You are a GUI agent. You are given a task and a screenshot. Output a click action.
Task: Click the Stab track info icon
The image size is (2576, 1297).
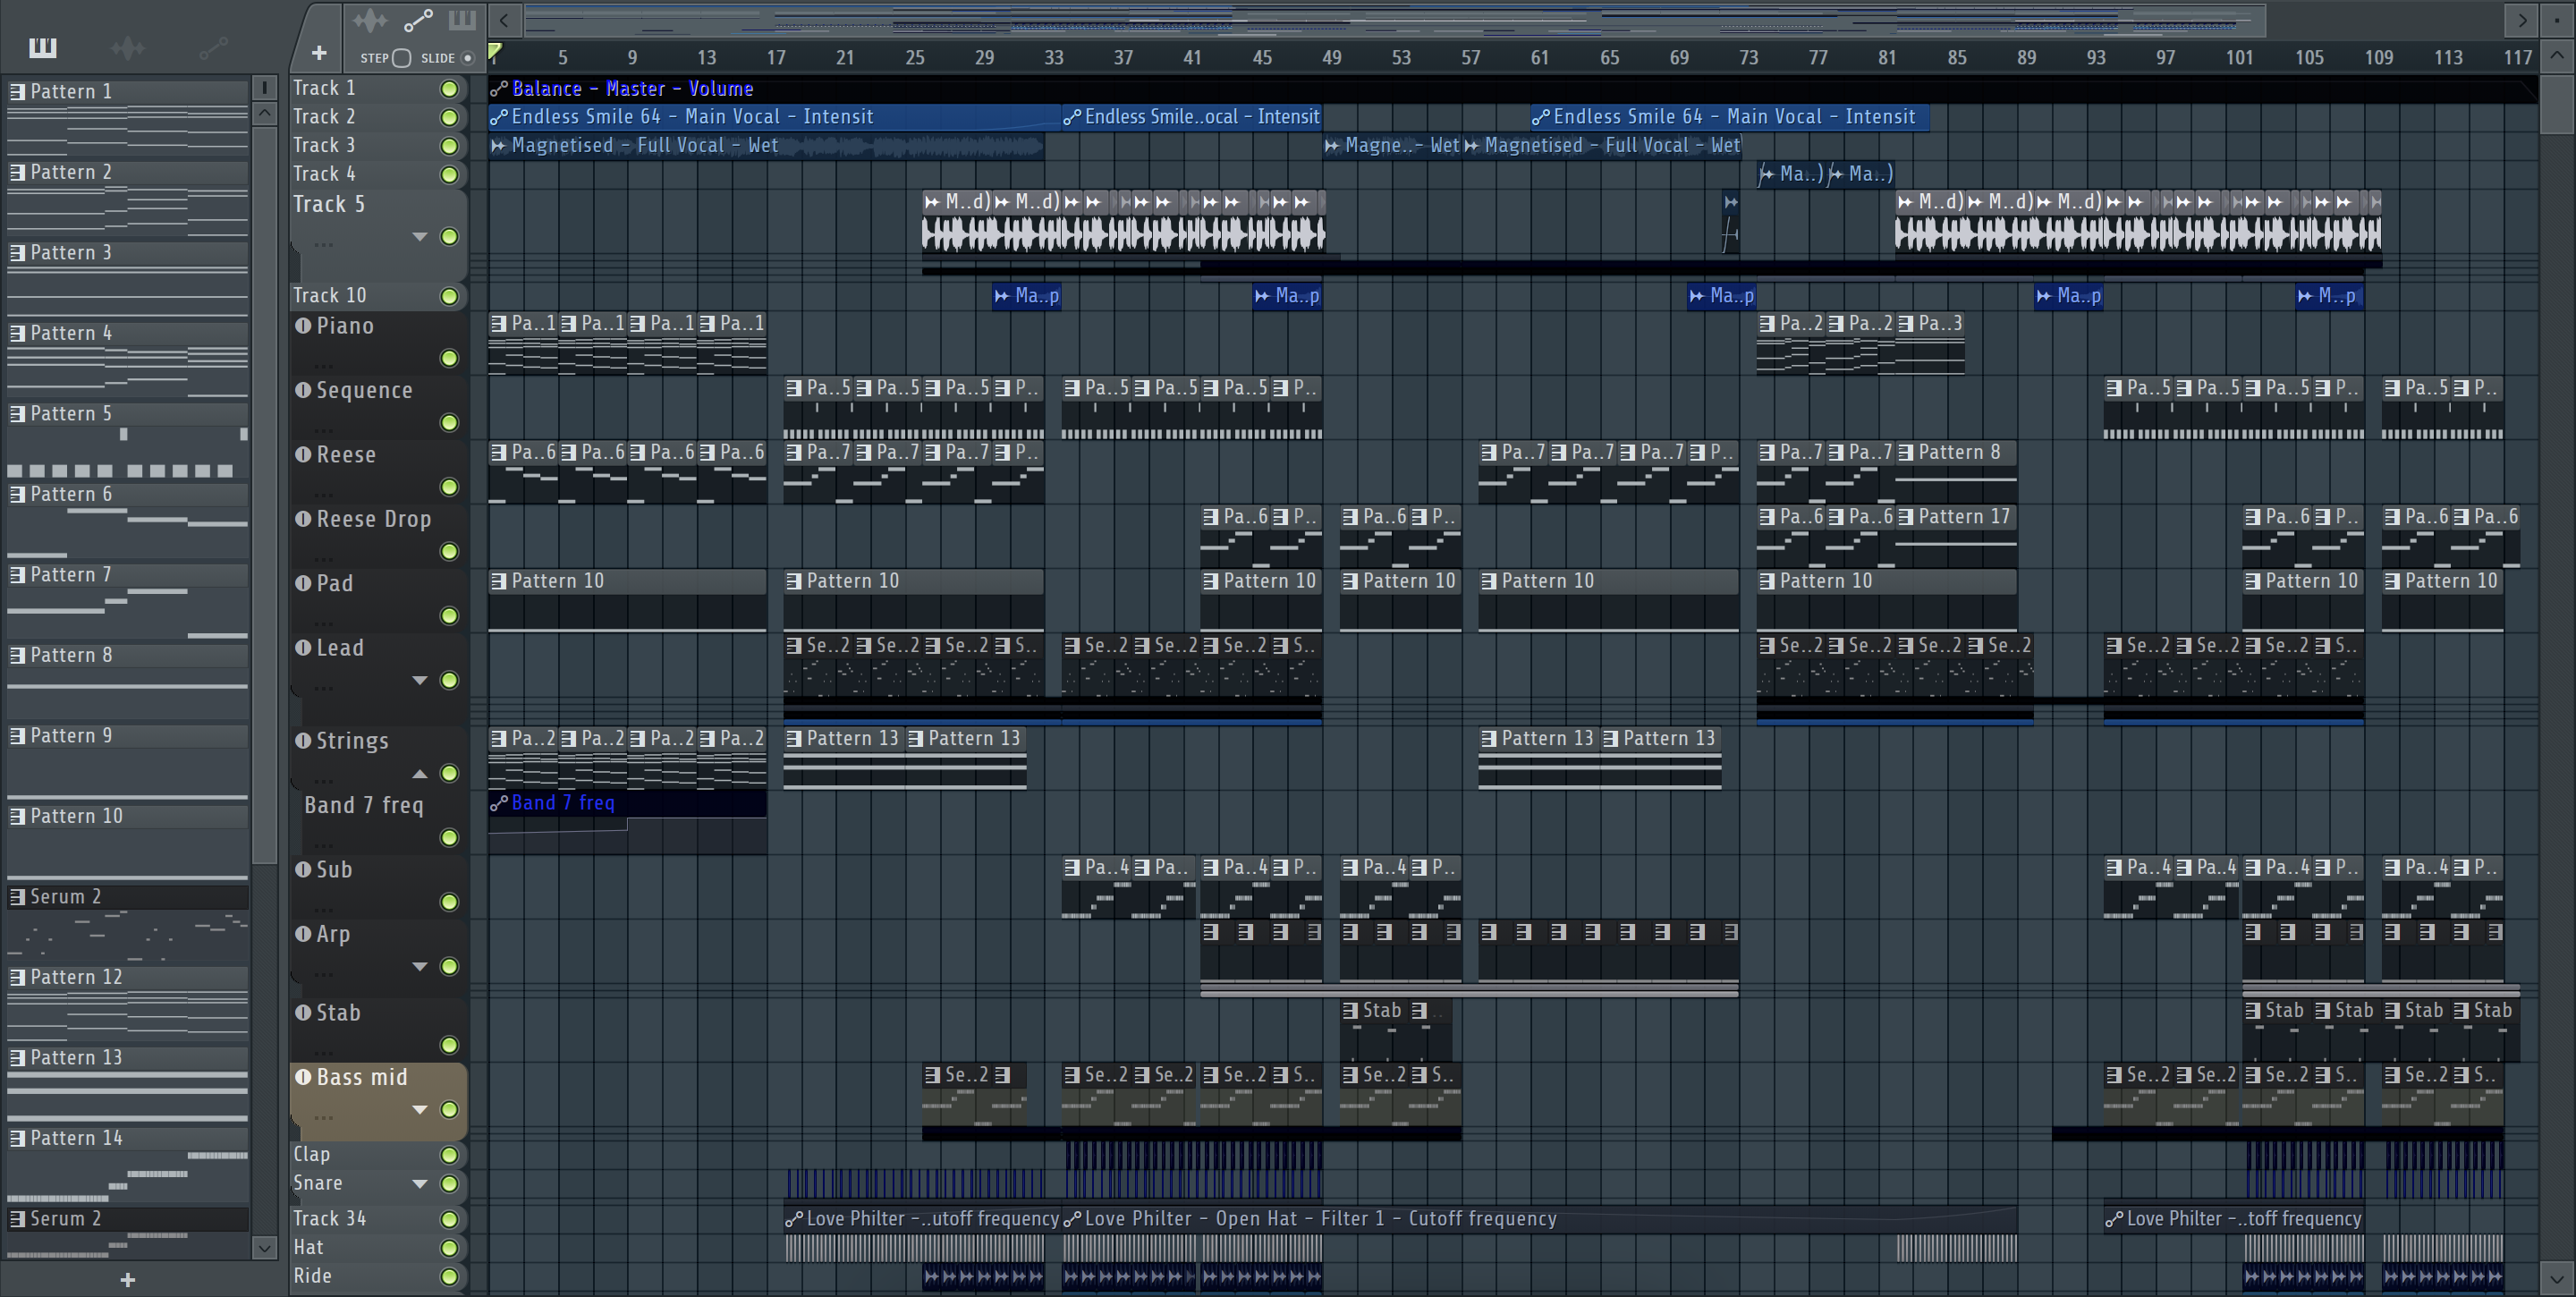coord(303,1012)
